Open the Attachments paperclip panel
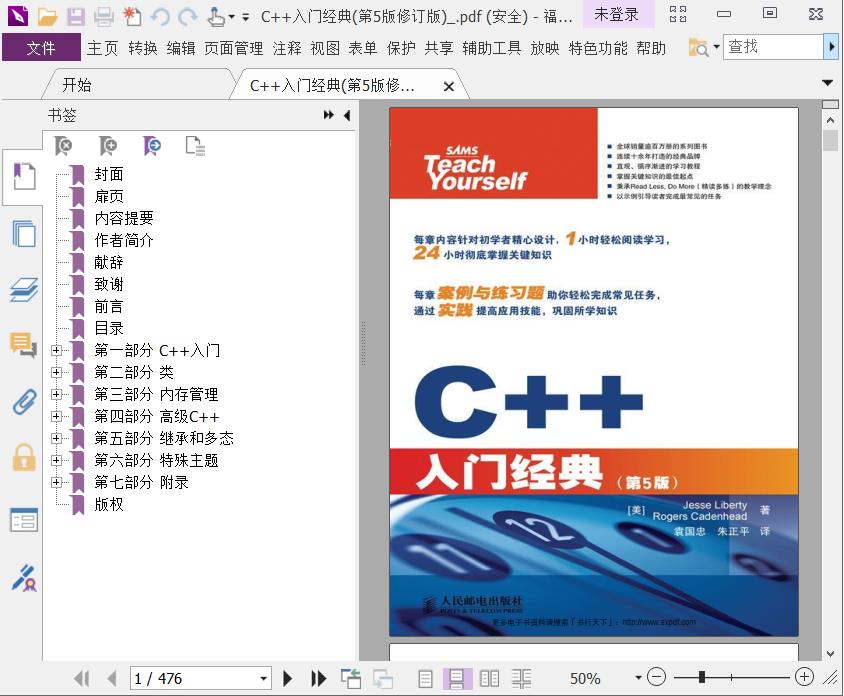This screenshot has width=844, height=696. [25, 401]
